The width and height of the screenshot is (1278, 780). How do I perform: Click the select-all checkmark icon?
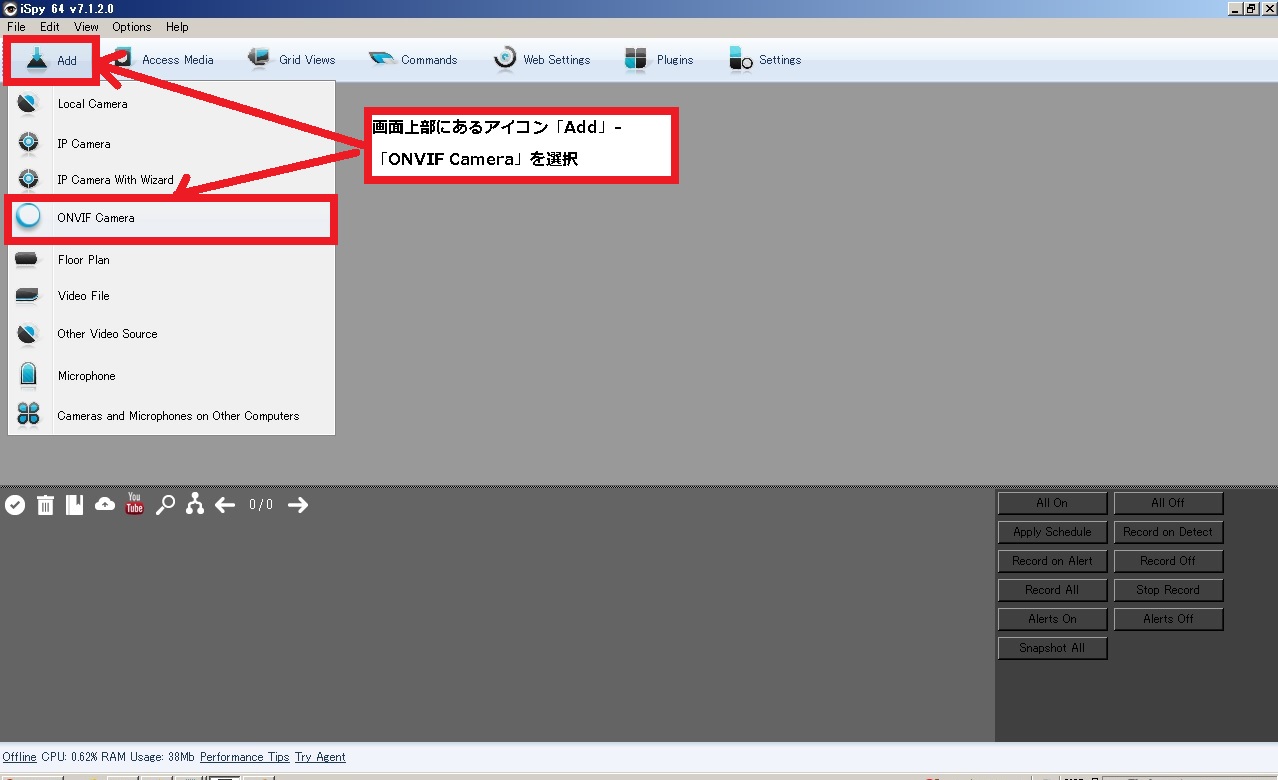[15, 505]
